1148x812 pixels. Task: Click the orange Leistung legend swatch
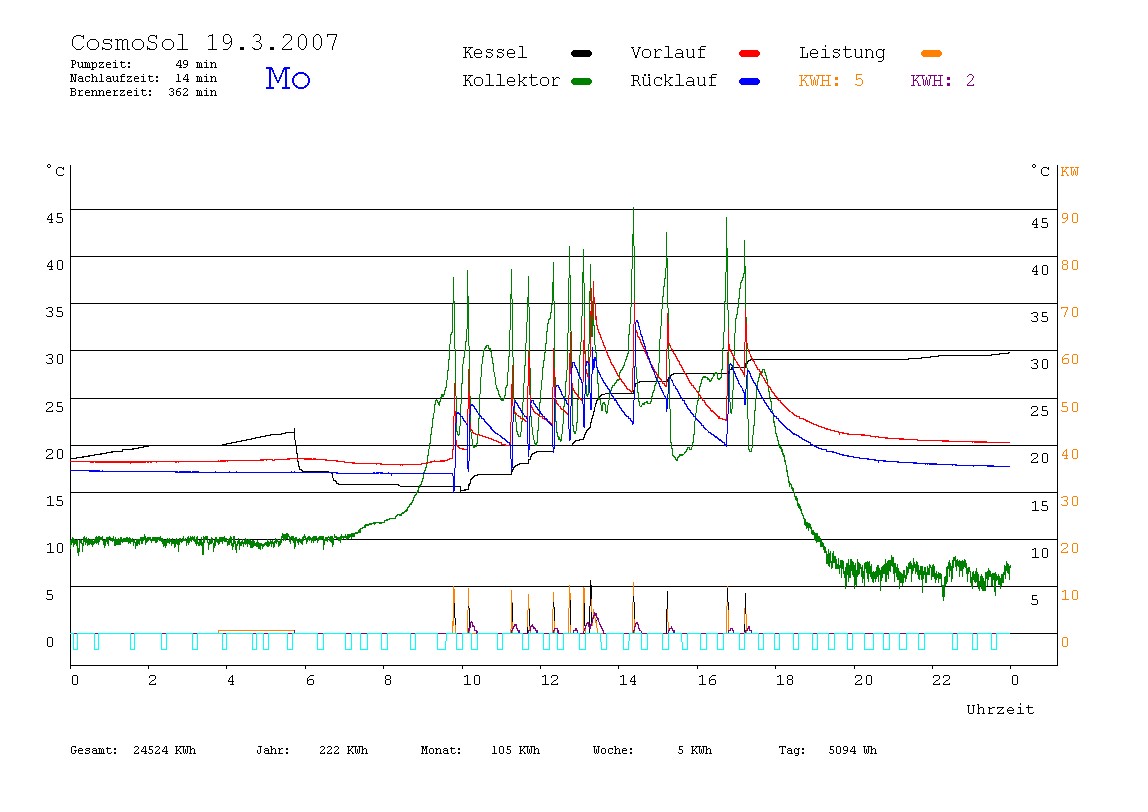pos(931,53)
